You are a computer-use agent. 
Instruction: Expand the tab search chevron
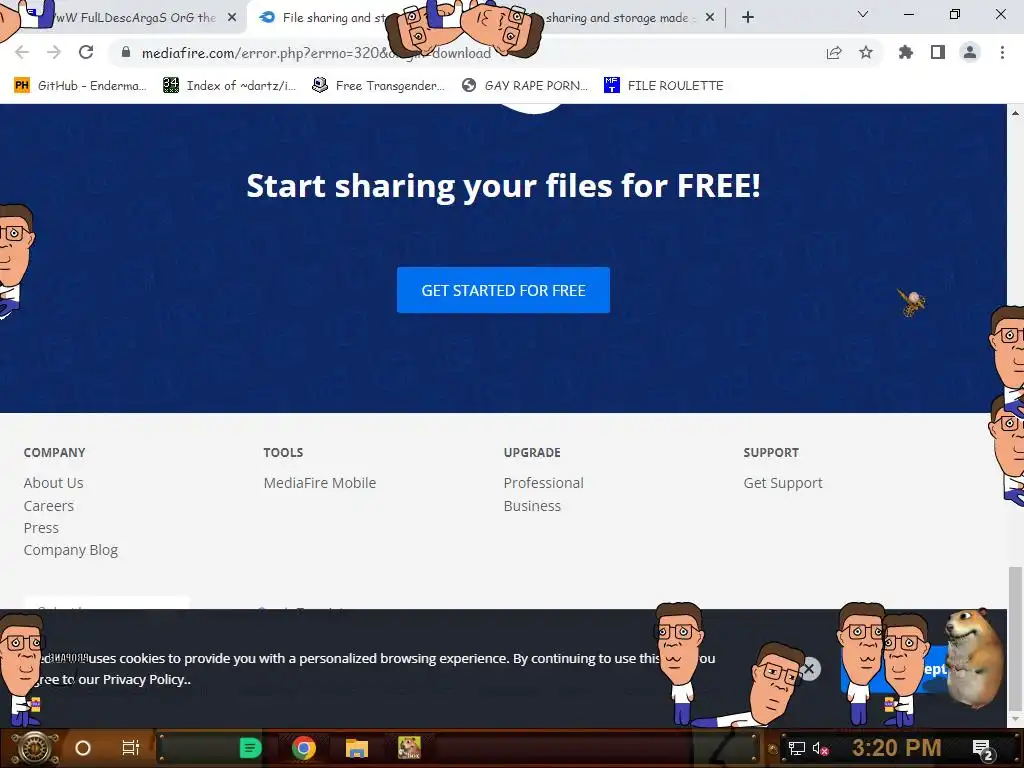[863, 14]
